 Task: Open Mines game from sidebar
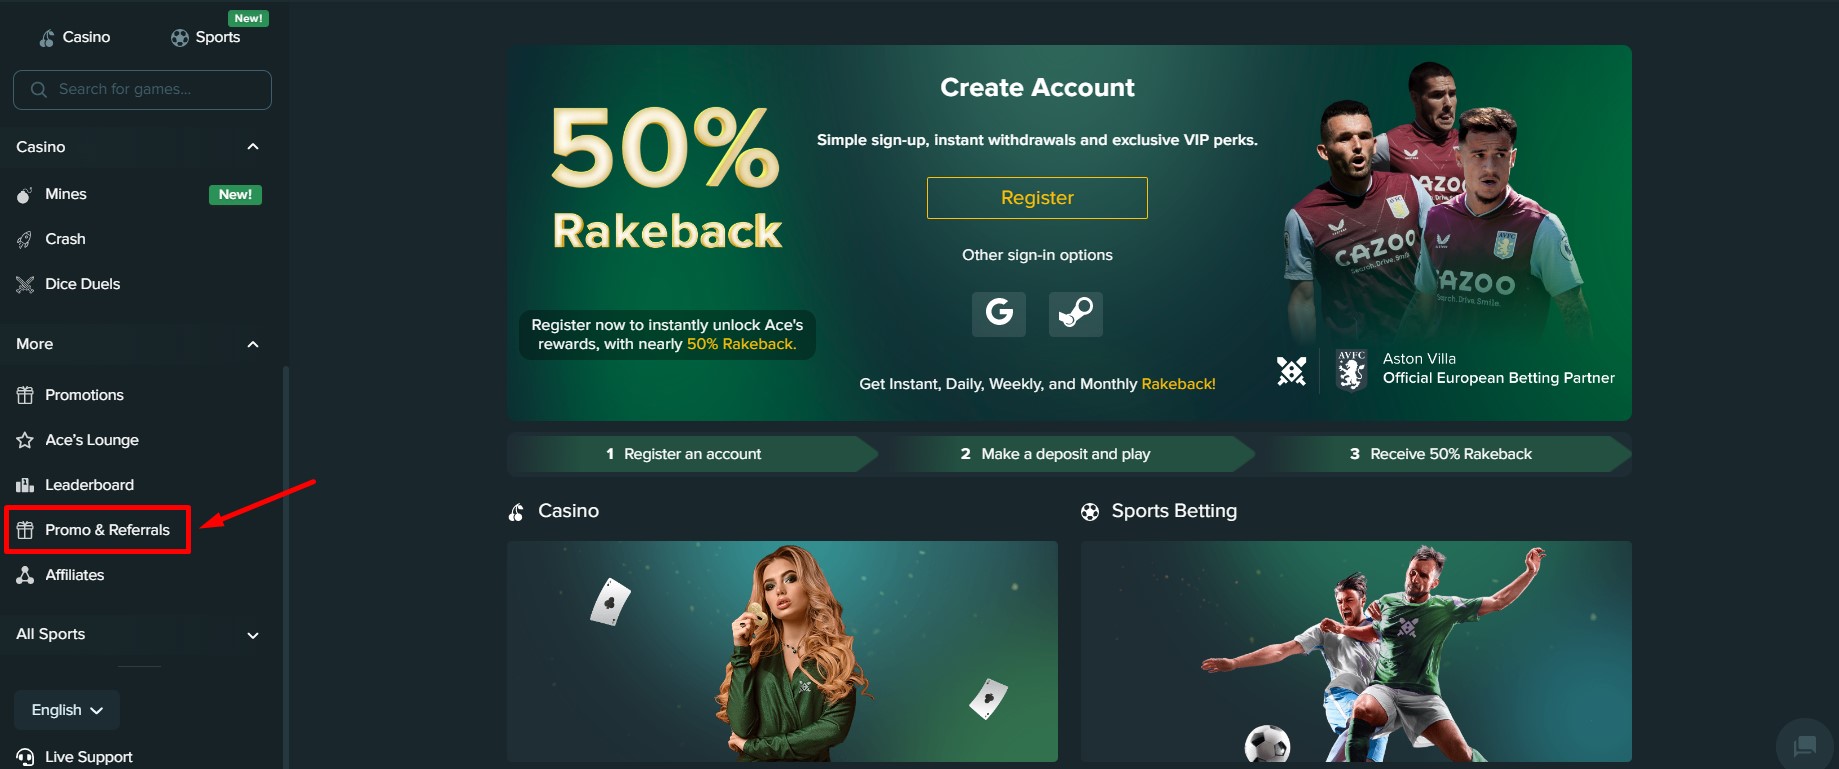tap(138, 194)
